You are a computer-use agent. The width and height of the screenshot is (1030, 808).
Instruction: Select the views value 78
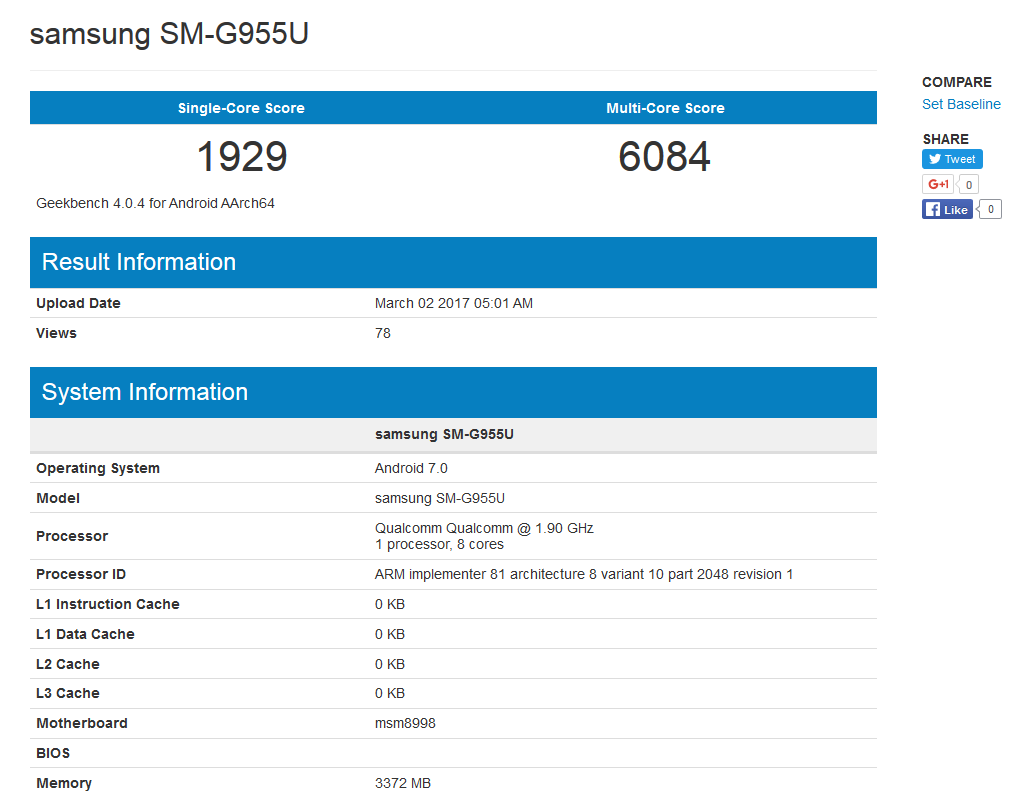pyautogui.click(x=382, y=333)
